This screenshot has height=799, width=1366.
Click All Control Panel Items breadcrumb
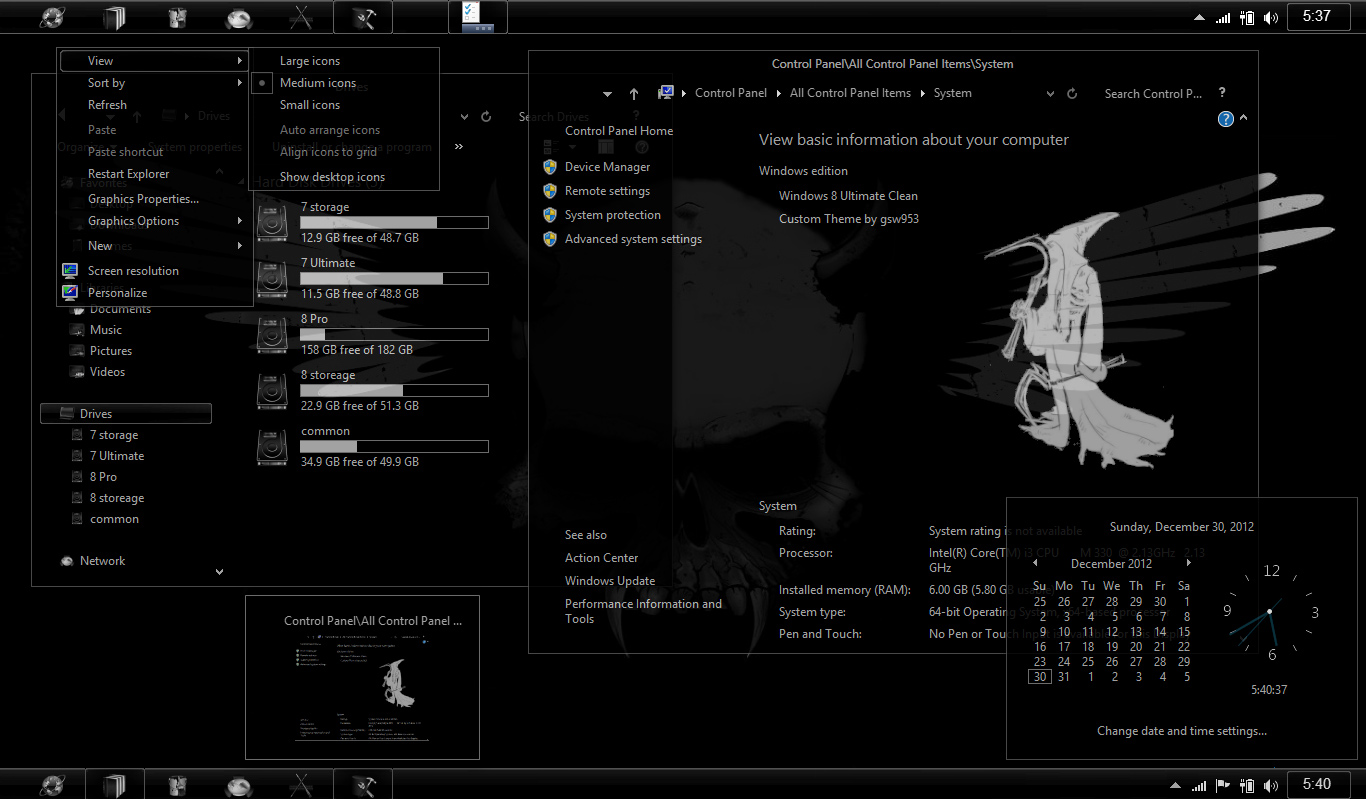[x=850, y=93]
